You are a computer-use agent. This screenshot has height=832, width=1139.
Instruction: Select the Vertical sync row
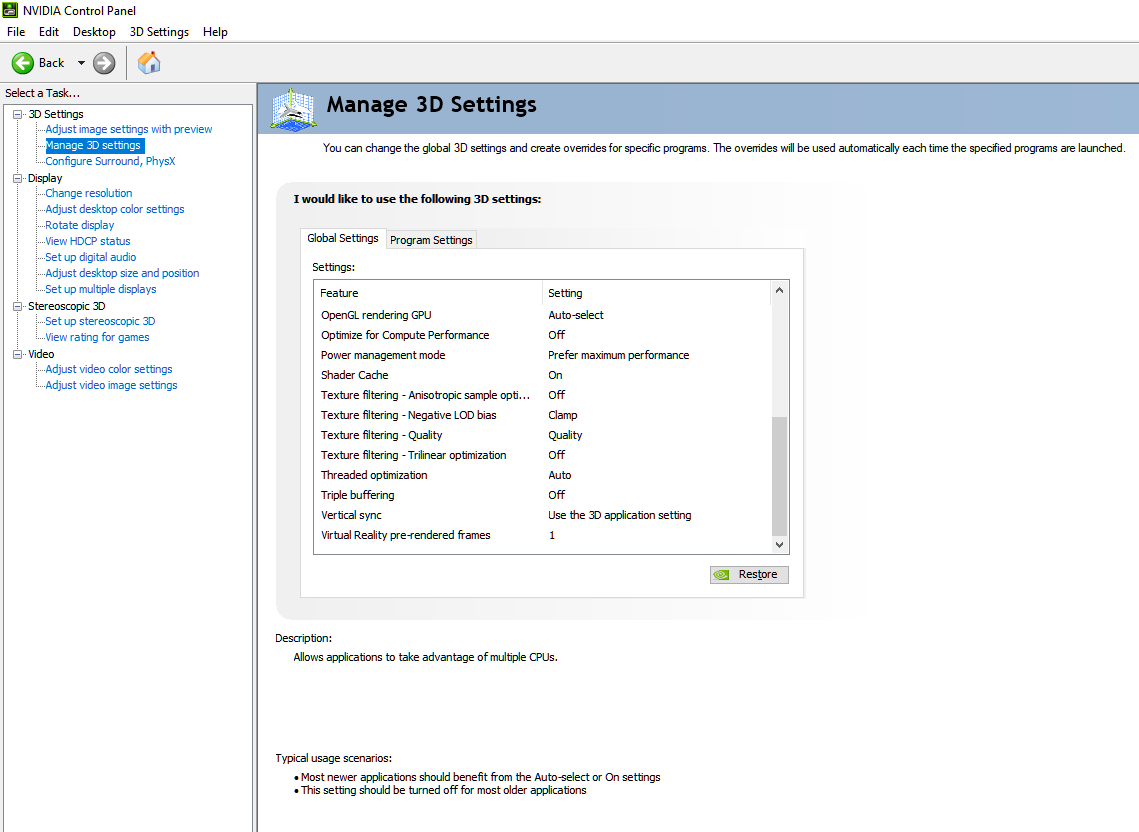point(542,515)
